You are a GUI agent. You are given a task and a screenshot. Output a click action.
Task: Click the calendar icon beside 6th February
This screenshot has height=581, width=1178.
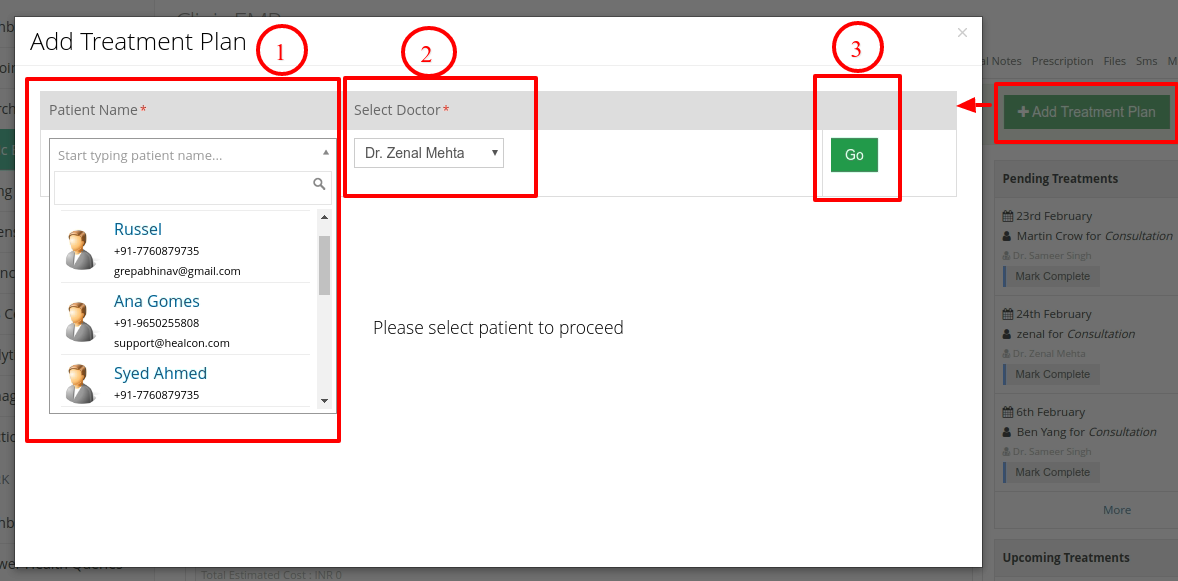(x=1007, y=412)
